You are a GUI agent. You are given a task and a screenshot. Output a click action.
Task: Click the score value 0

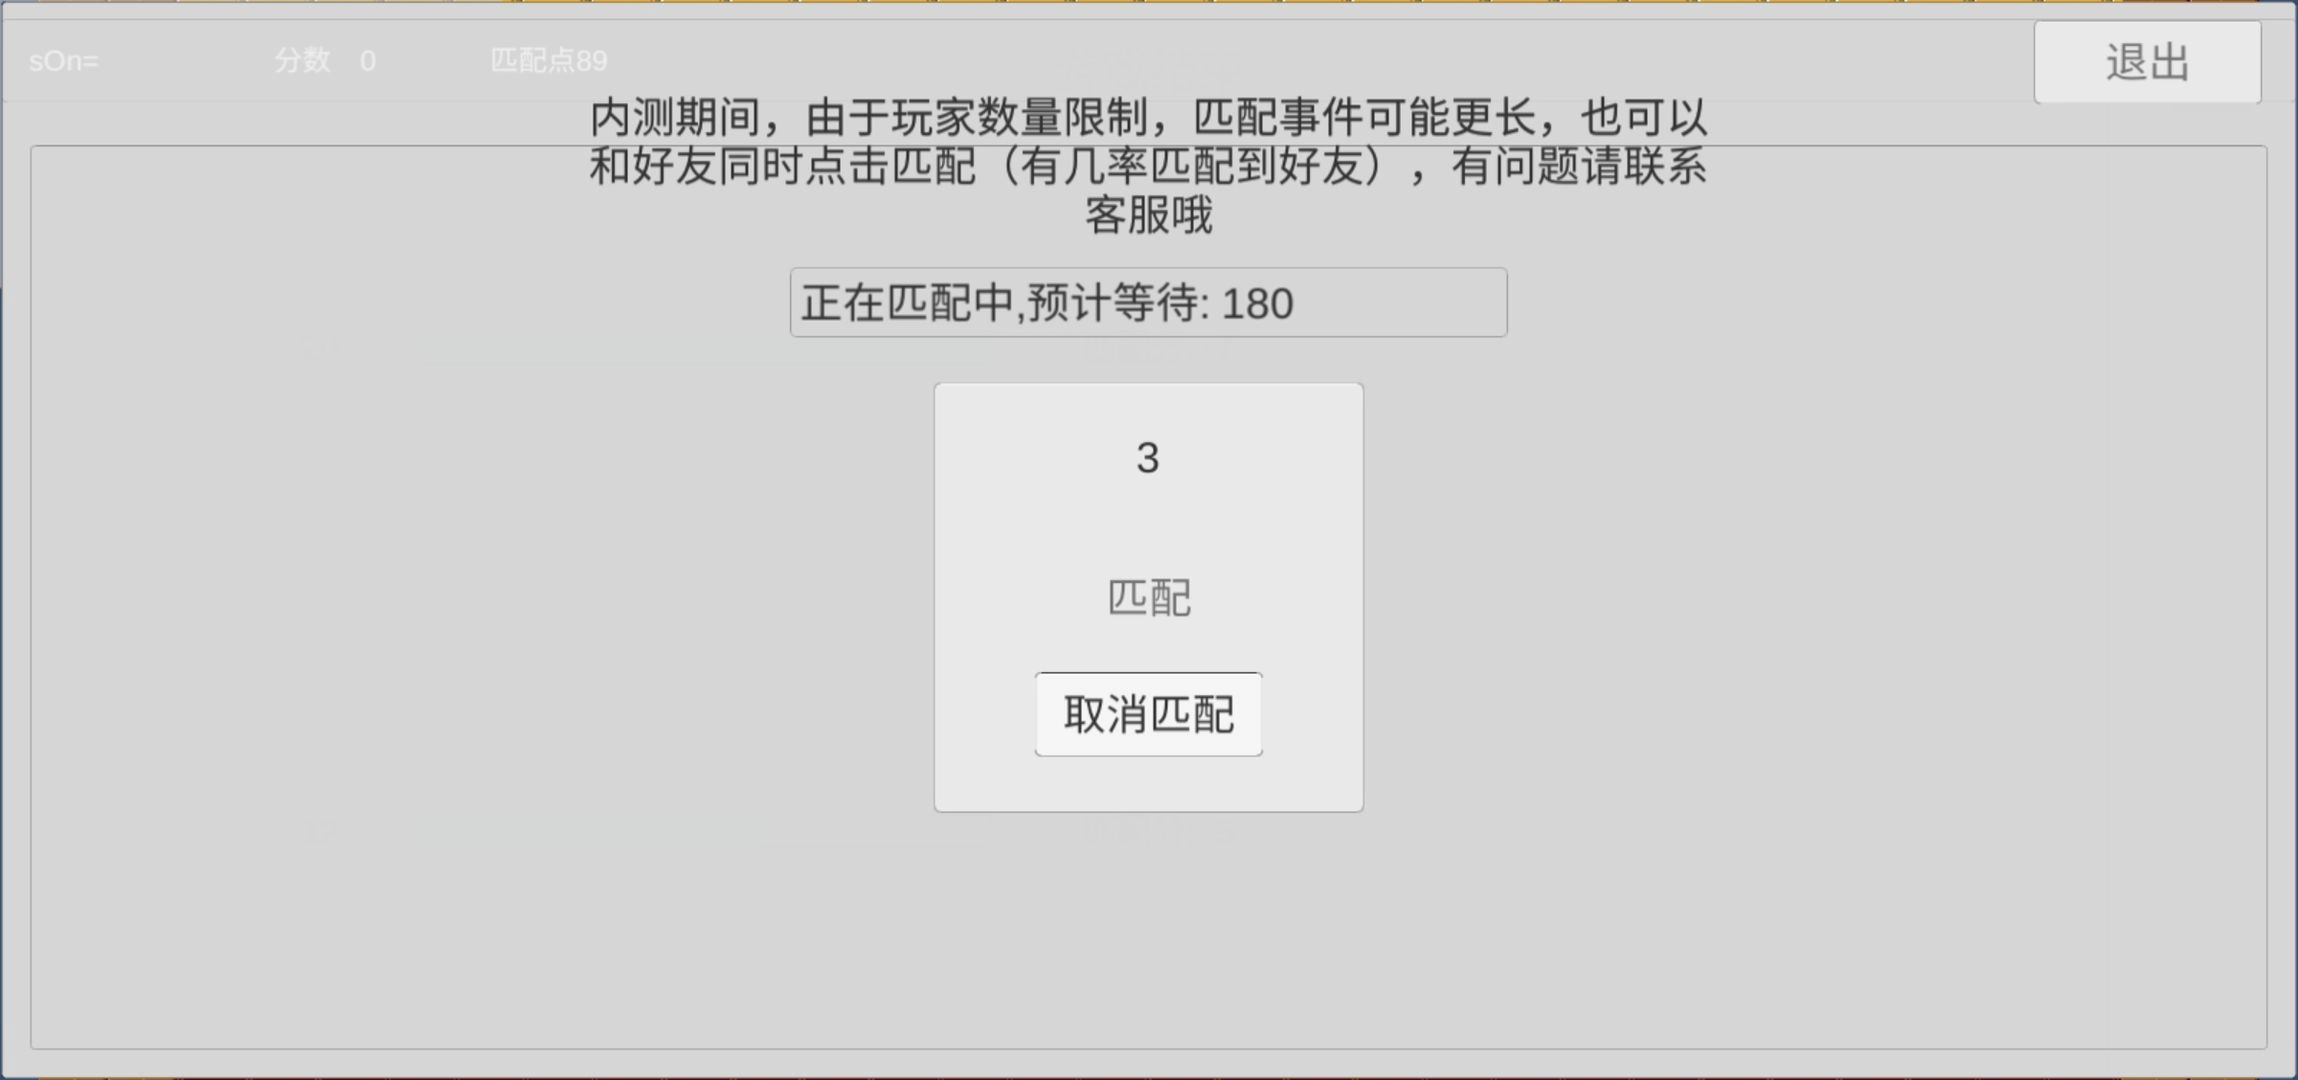[x=368, y=61]
